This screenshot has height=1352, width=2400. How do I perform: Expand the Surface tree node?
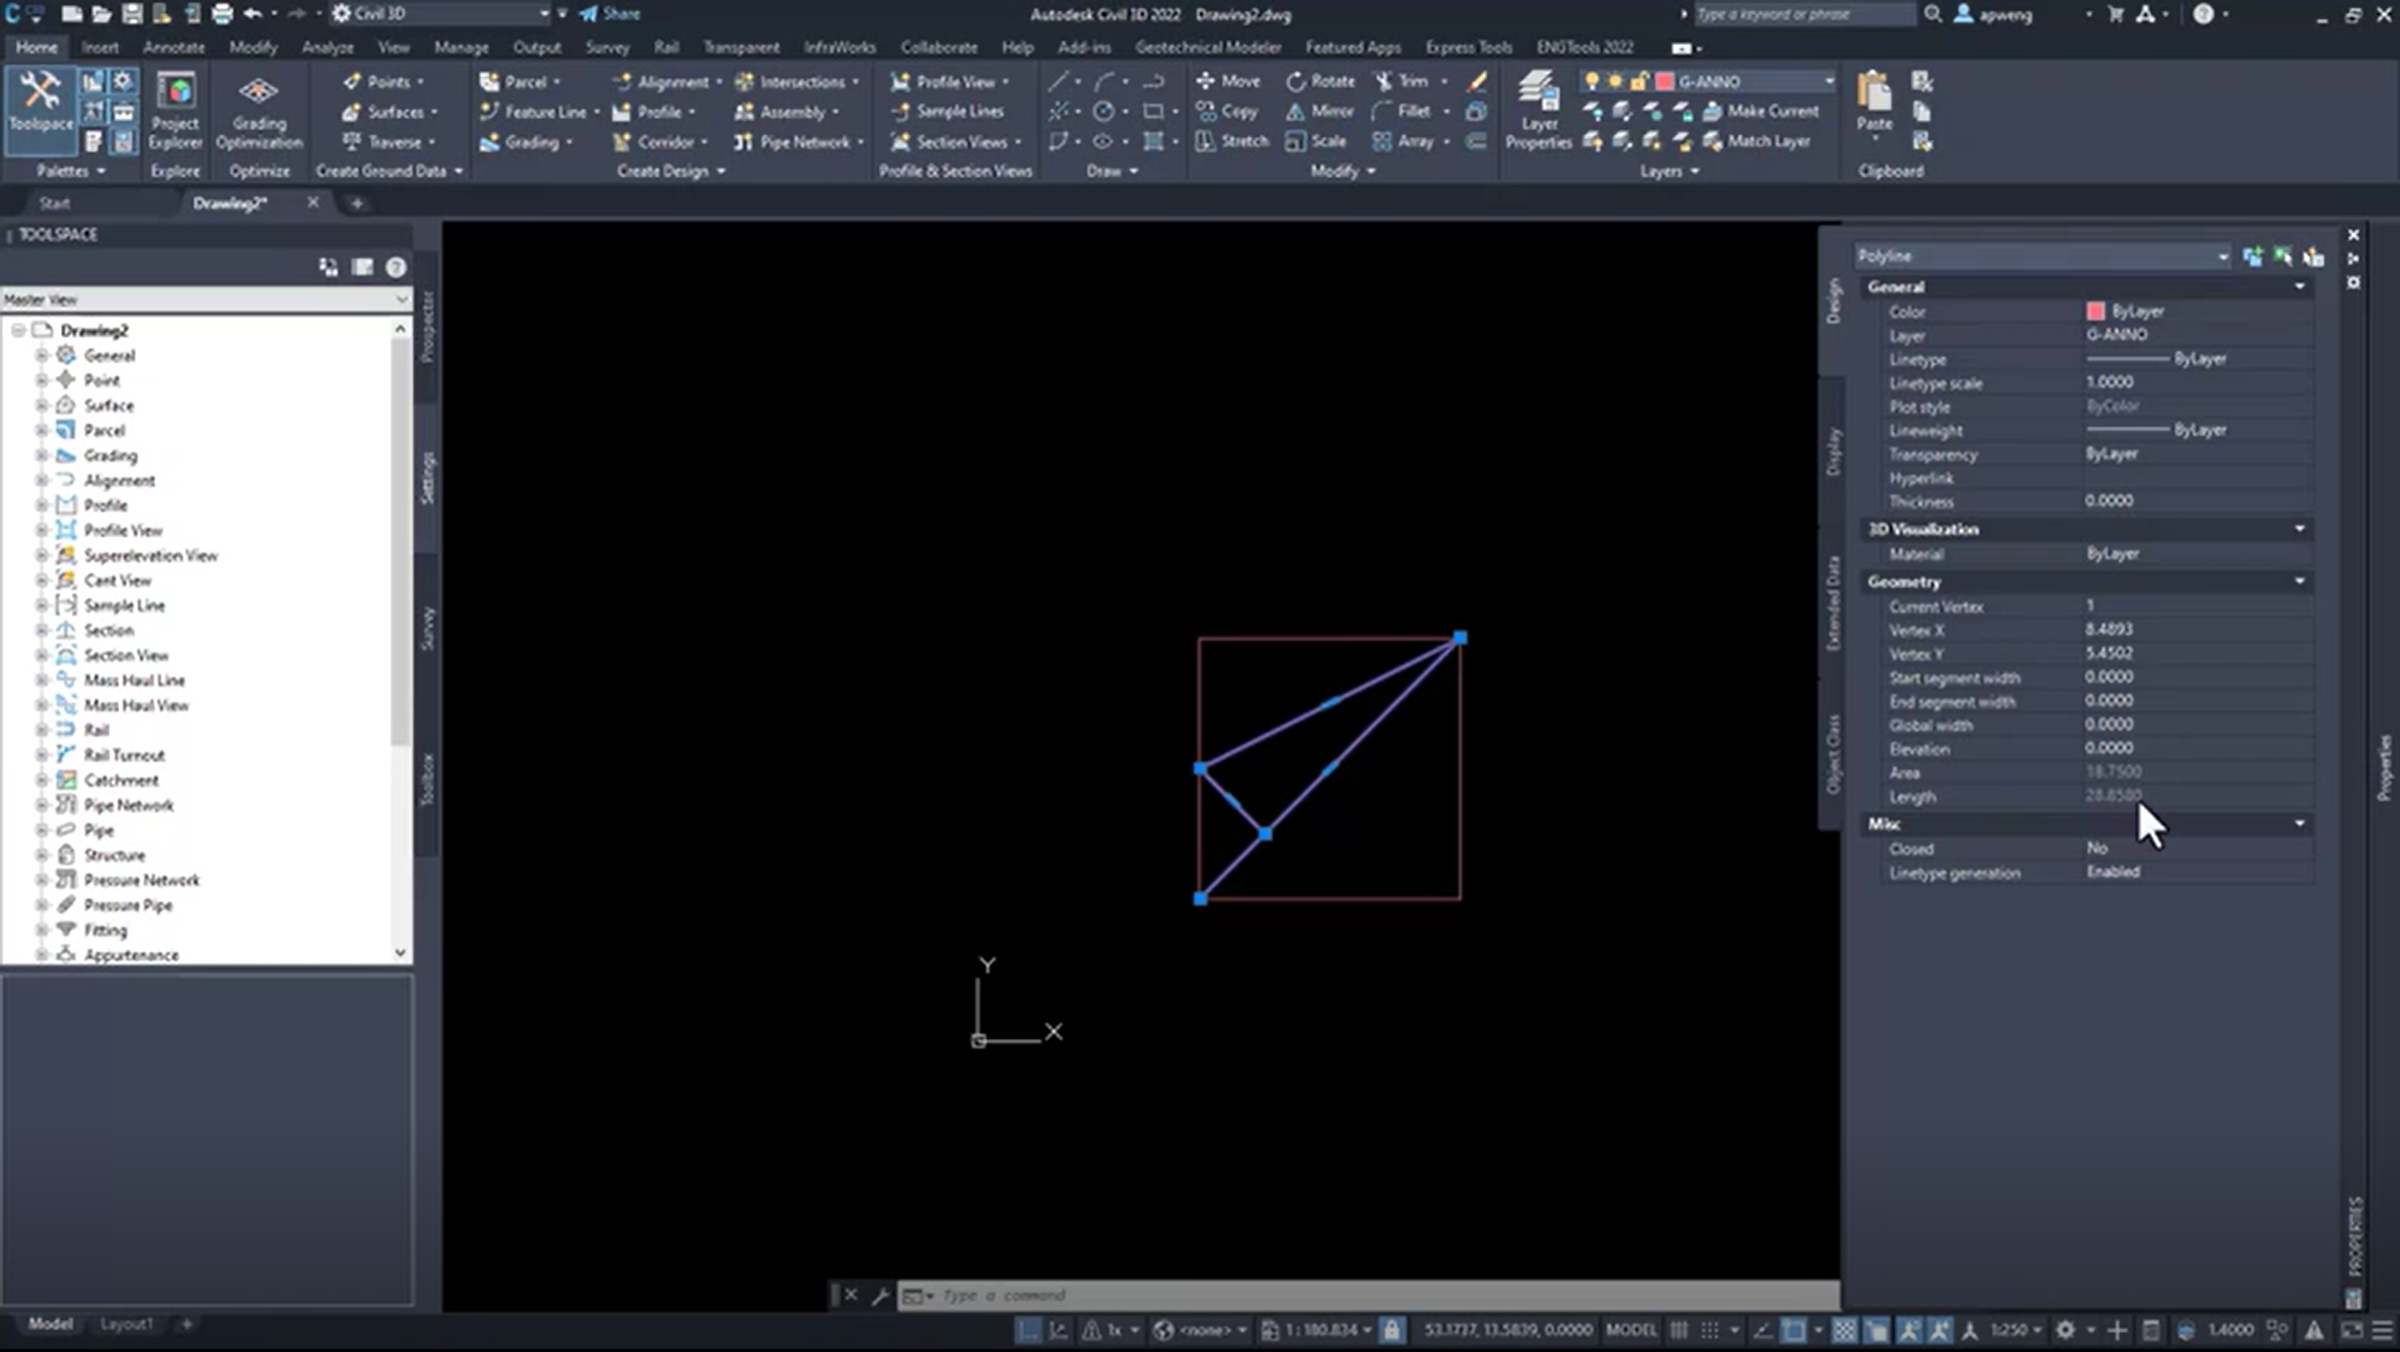[42, 405]
